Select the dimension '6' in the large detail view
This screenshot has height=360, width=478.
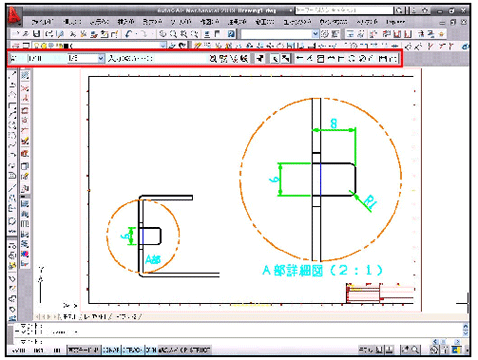click(274, 179)
